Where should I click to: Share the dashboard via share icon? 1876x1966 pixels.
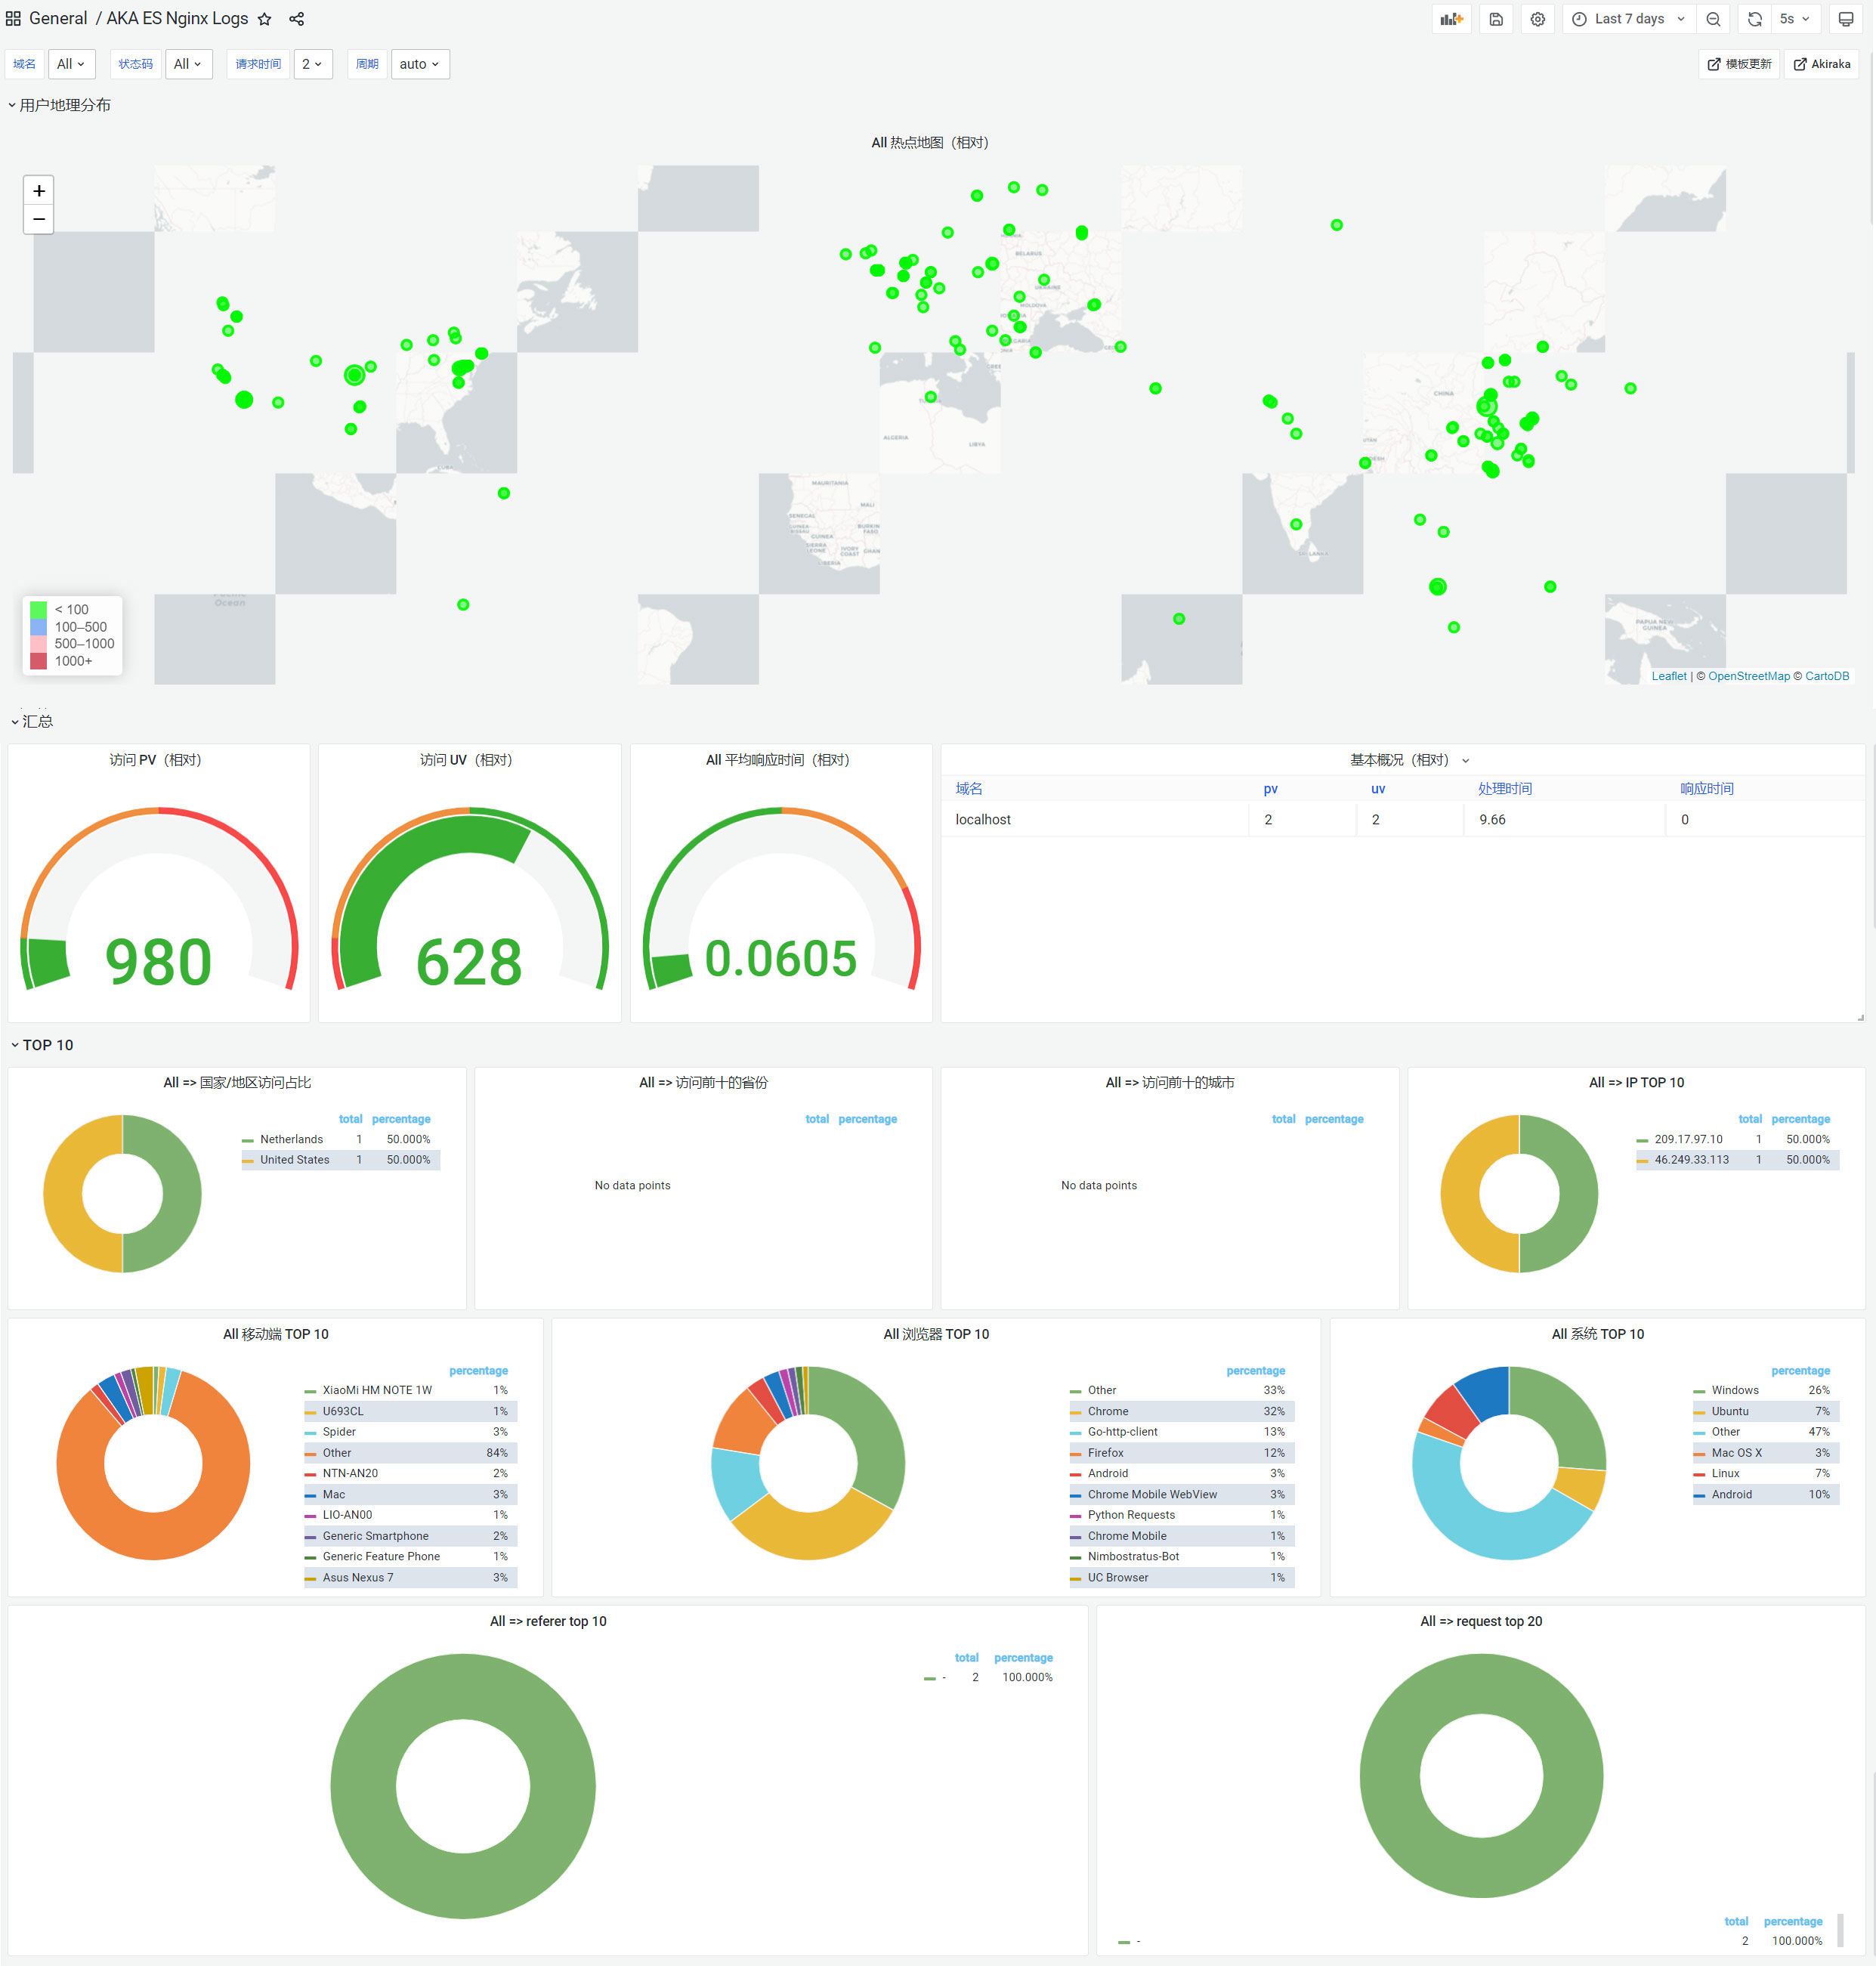click(x=296, y=19)
